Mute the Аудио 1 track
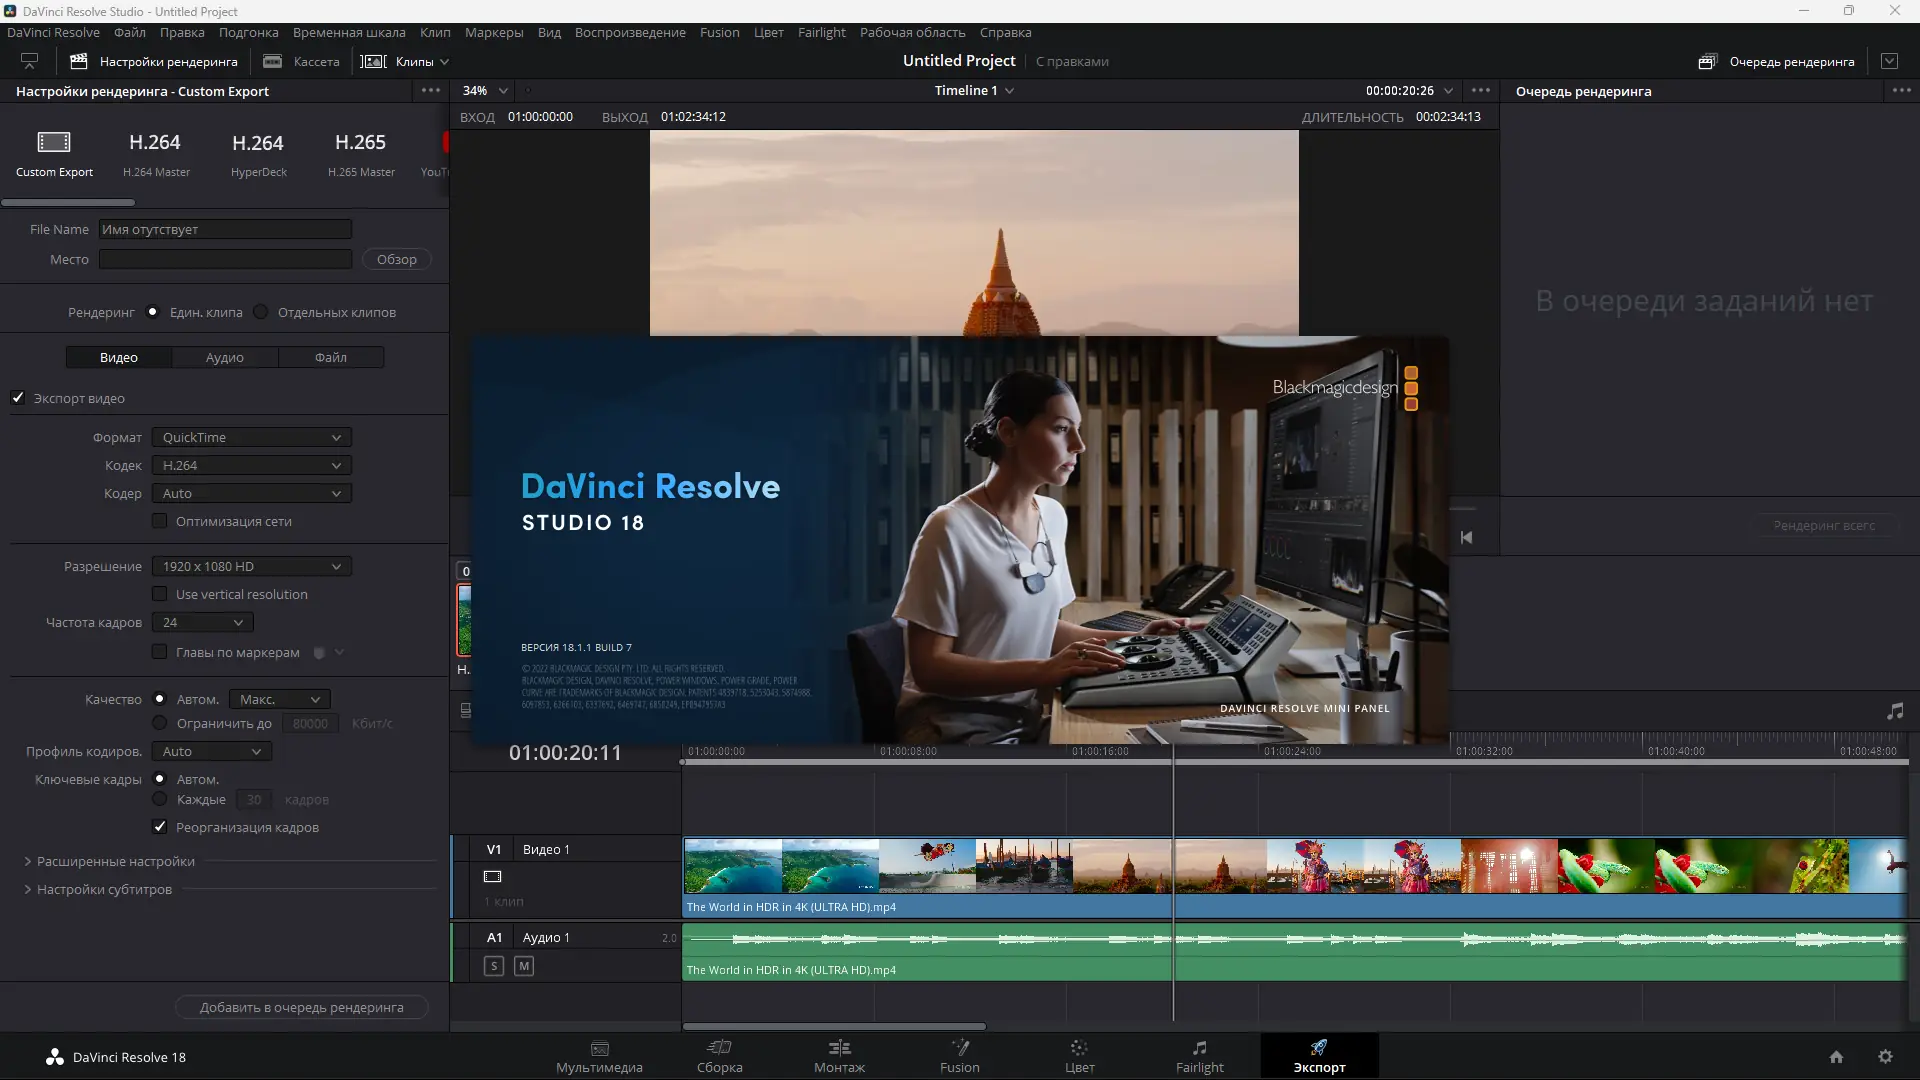Screen dimensions: 1920x1080 [x=523, y=965]
